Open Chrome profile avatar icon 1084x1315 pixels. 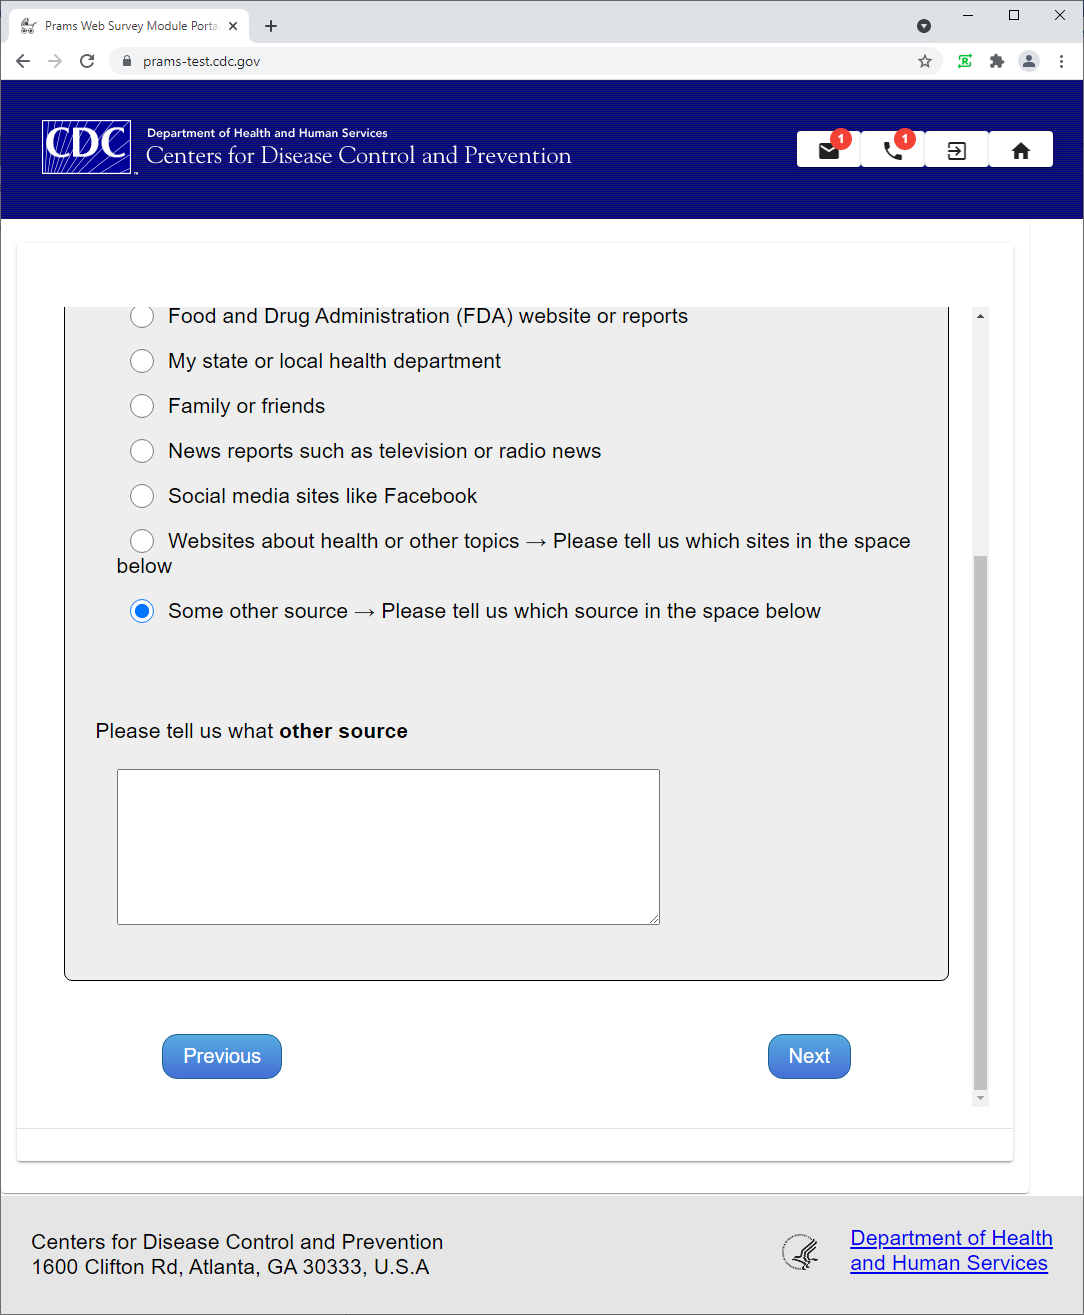click(1028, 61)
